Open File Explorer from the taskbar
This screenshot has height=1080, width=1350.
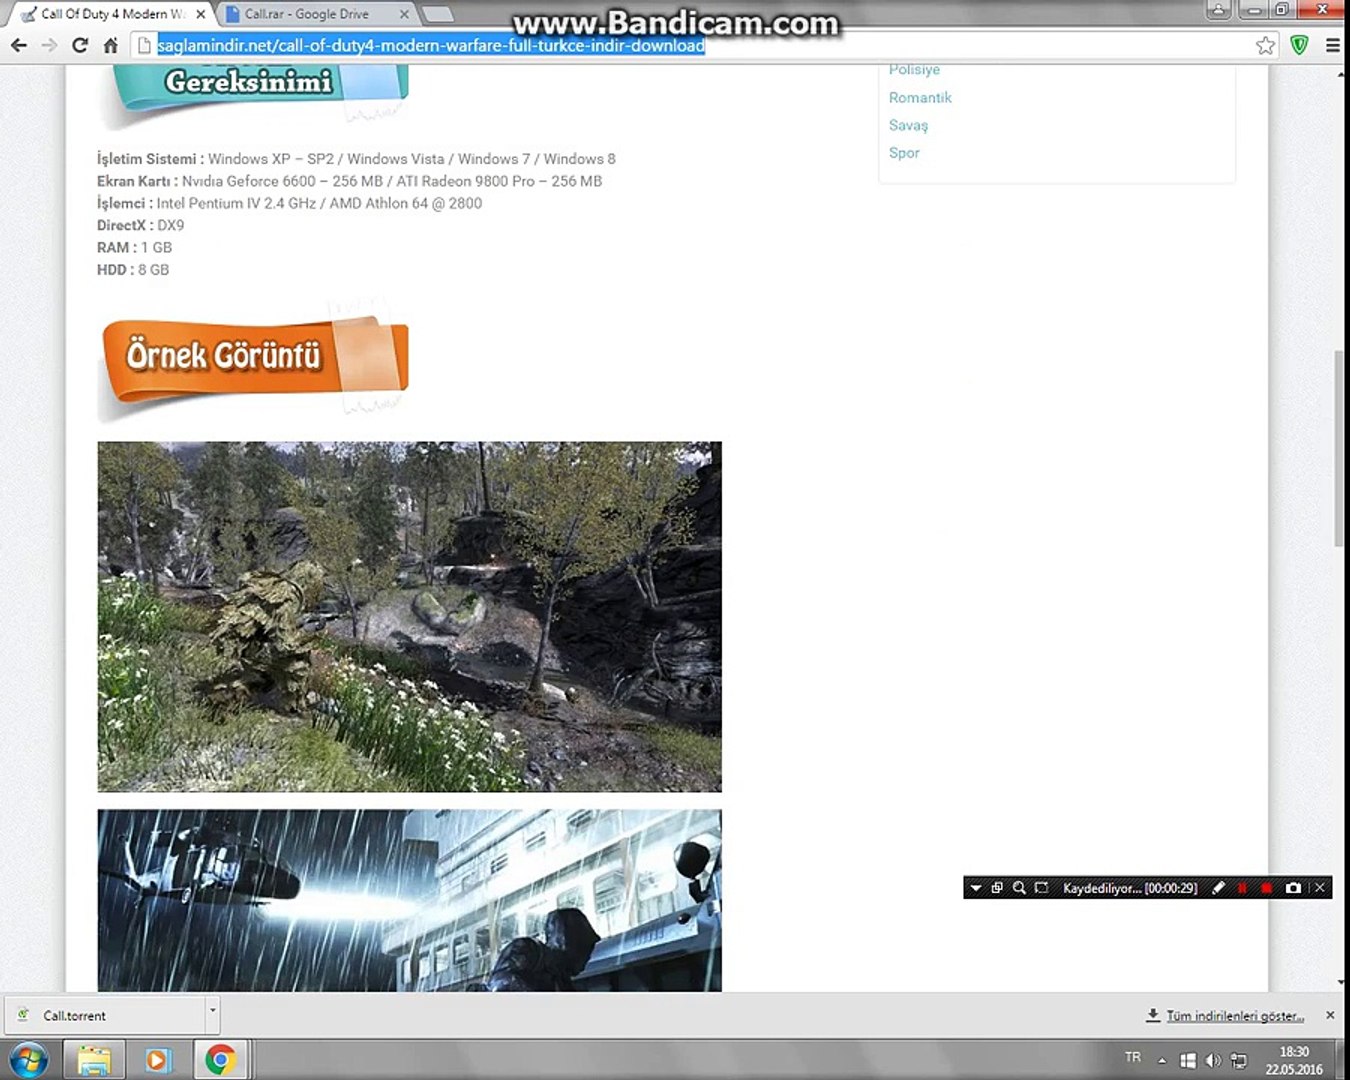94,1059
